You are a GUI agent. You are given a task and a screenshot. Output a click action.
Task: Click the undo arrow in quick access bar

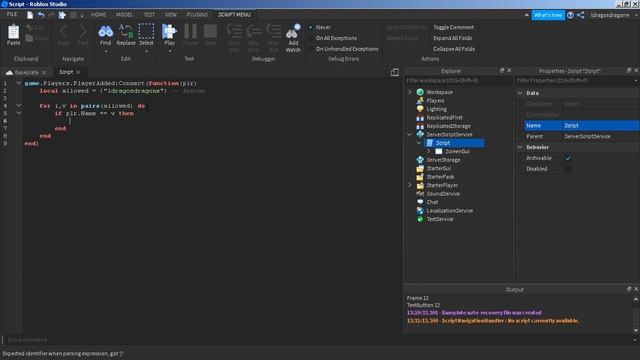coord(41,15)
